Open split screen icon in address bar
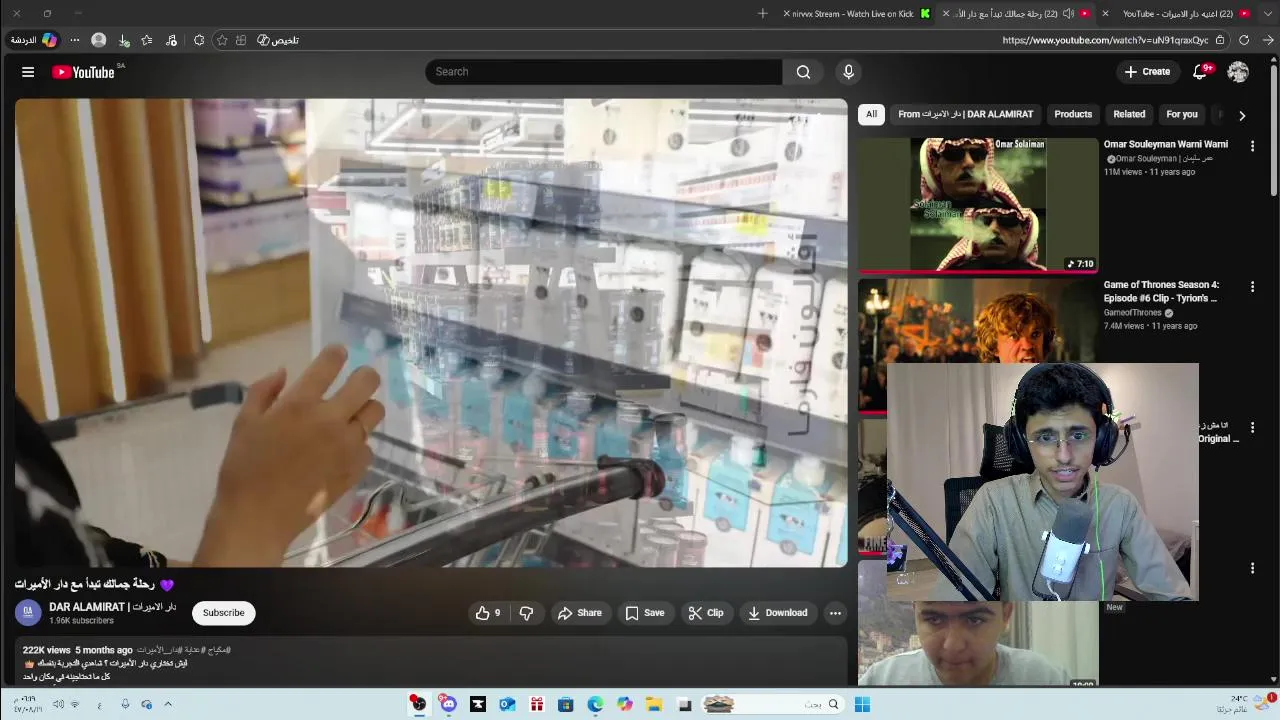This screenshot has width=1280, height=720. [x=241, y=40]
